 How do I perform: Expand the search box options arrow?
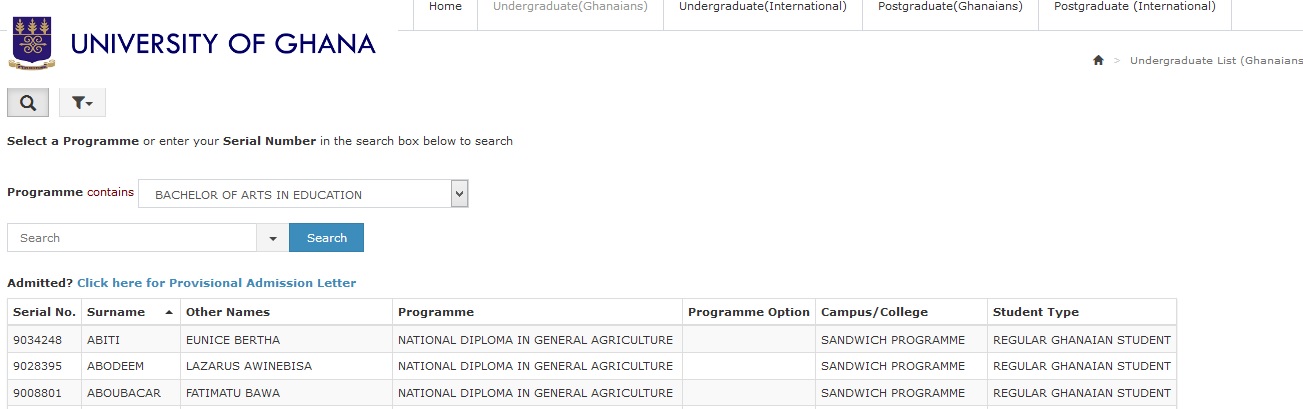pyautogui.click(x=273, y=238)
